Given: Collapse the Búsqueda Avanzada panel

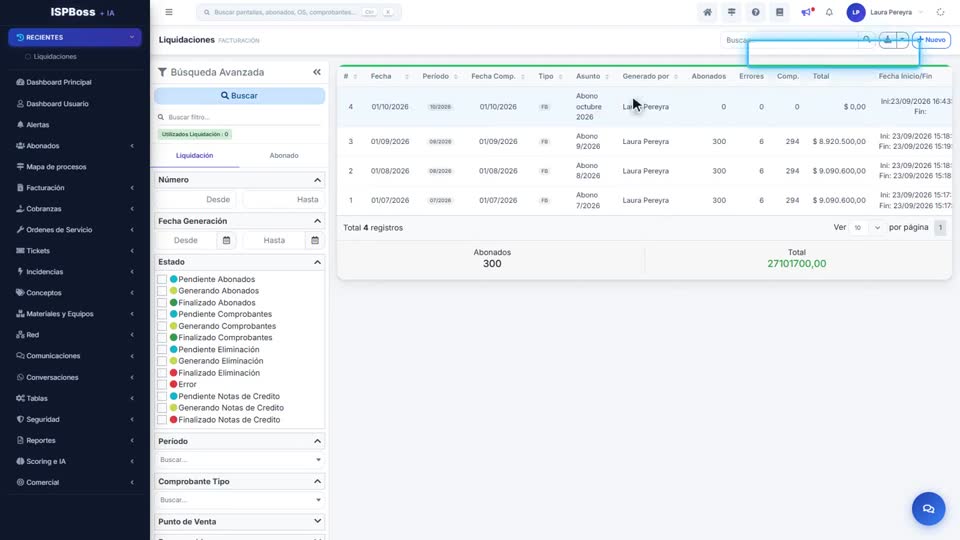Looking at the screenshot, I should (317, 72).
